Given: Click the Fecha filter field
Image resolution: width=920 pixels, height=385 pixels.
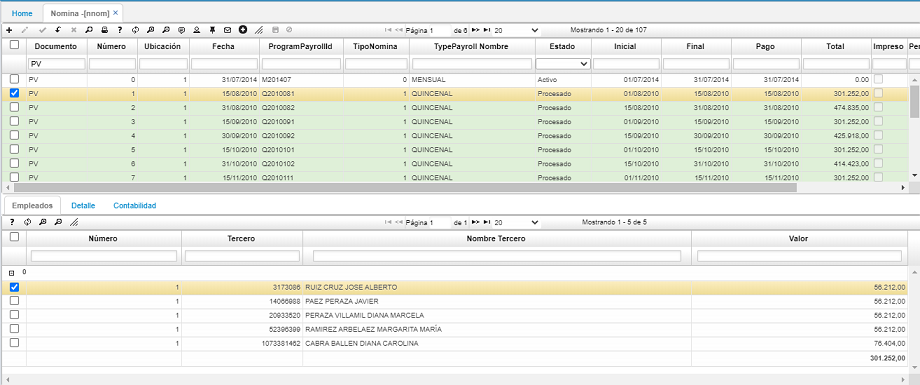Looking at the screenshot, I should tap(224, 64).
